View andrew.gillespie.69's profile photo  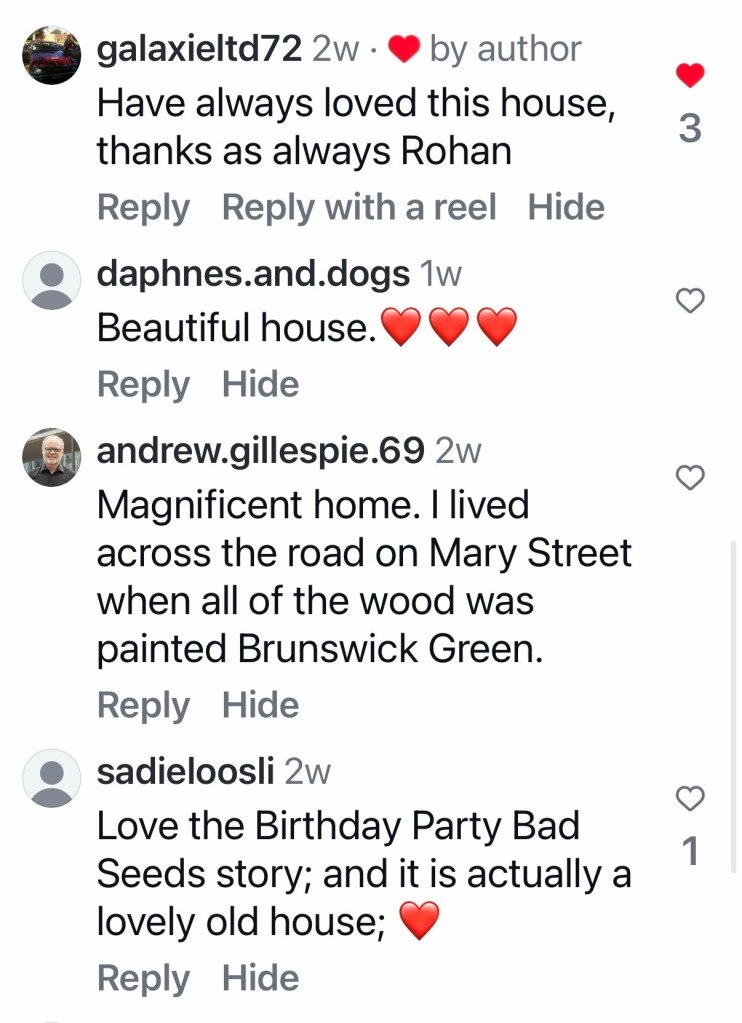(51, 458)
